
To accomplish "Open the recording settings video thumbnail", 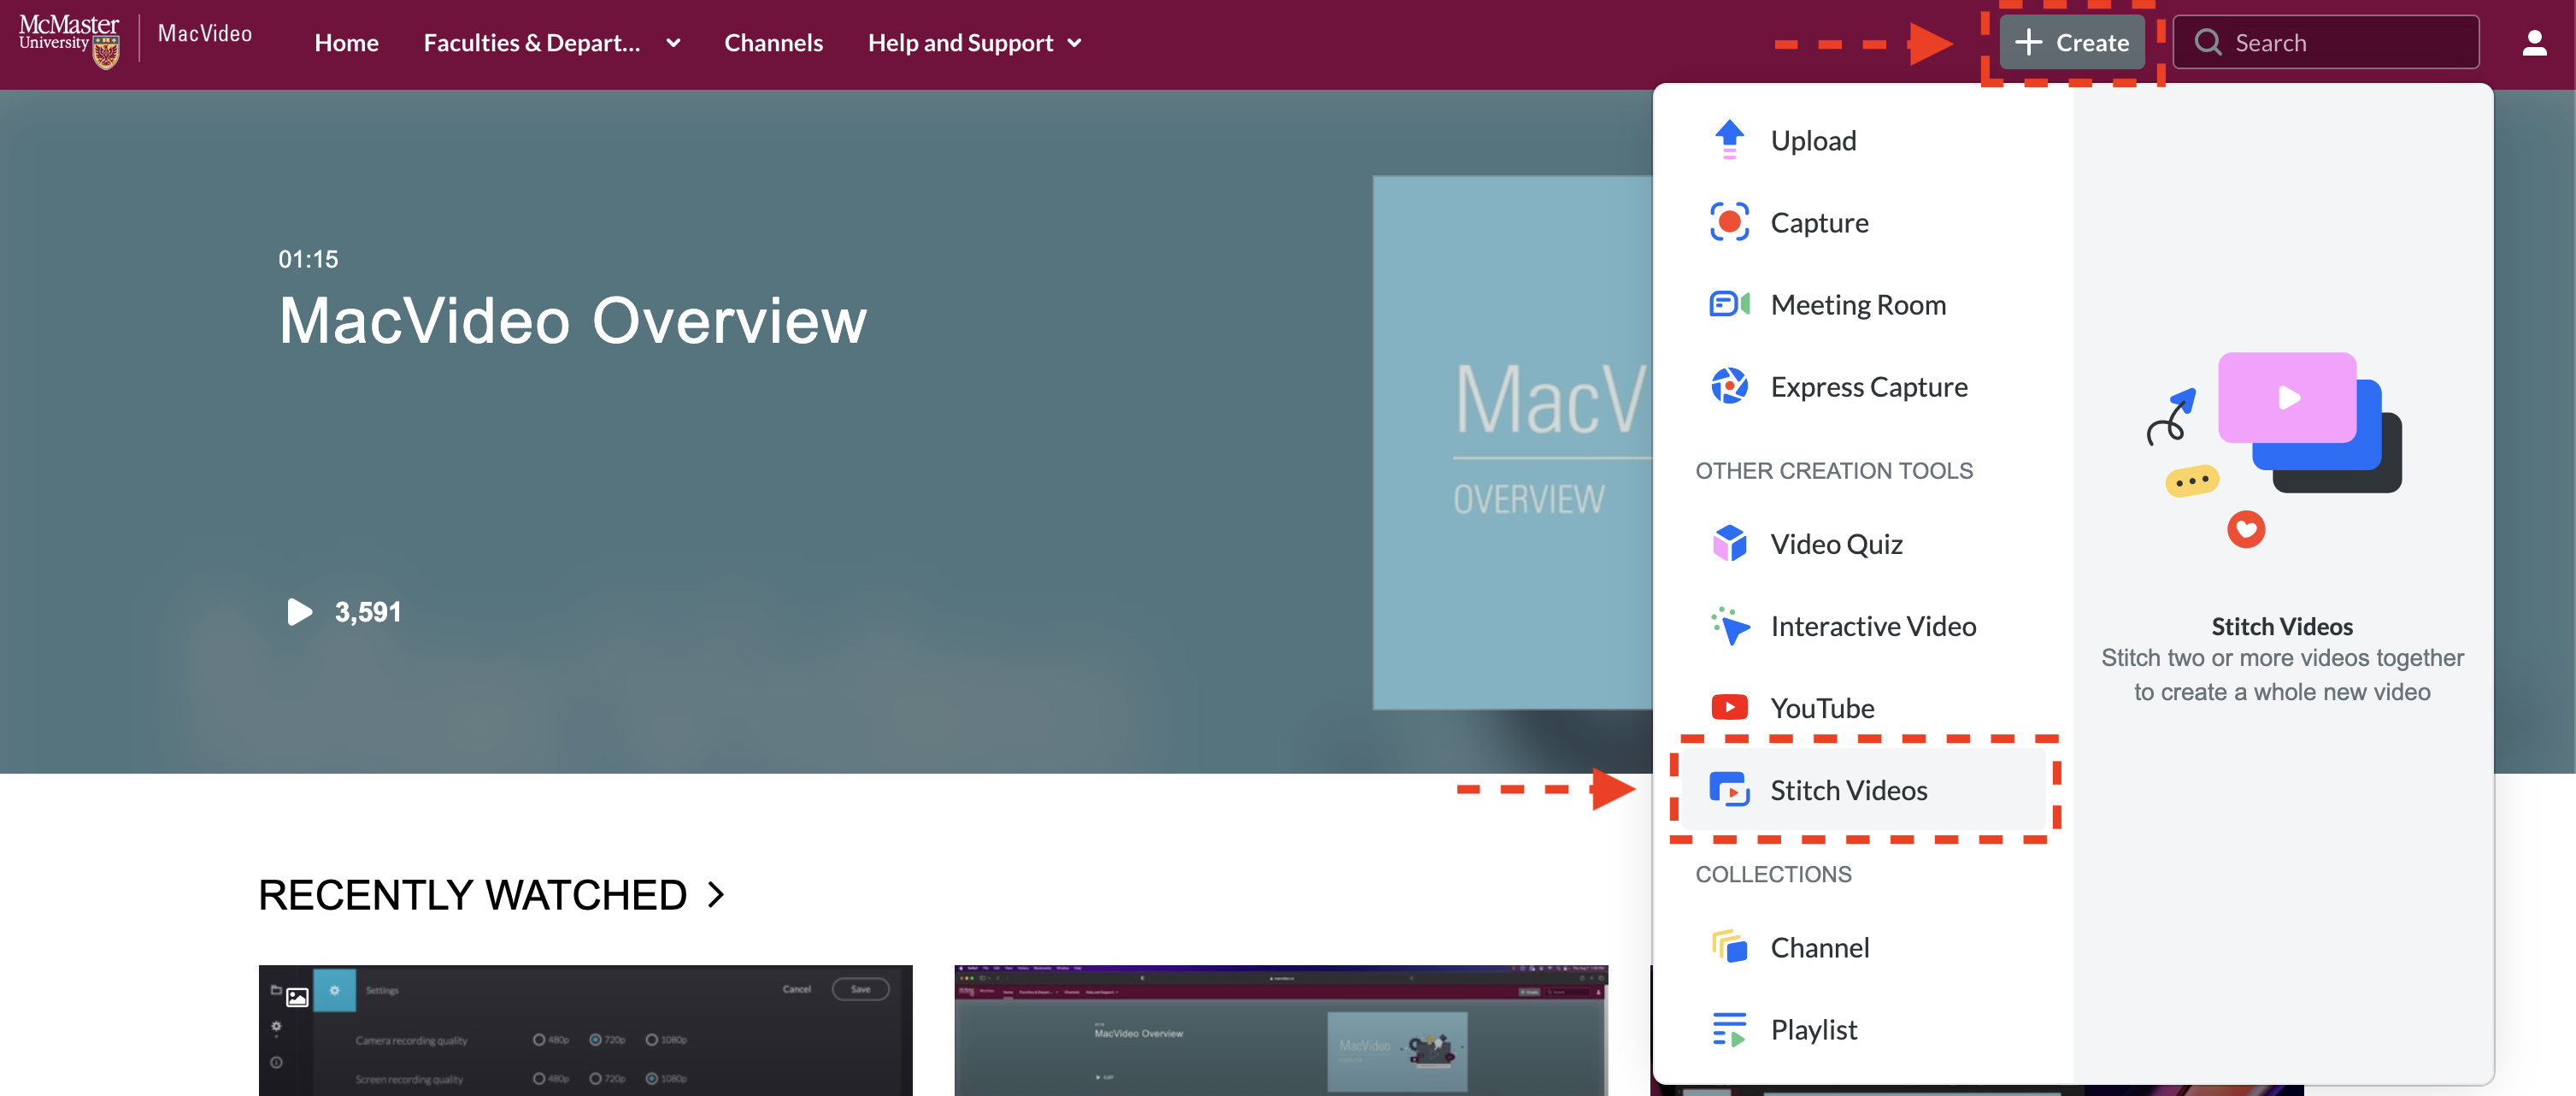I will pyautogui.click(x=585, y=1030).
